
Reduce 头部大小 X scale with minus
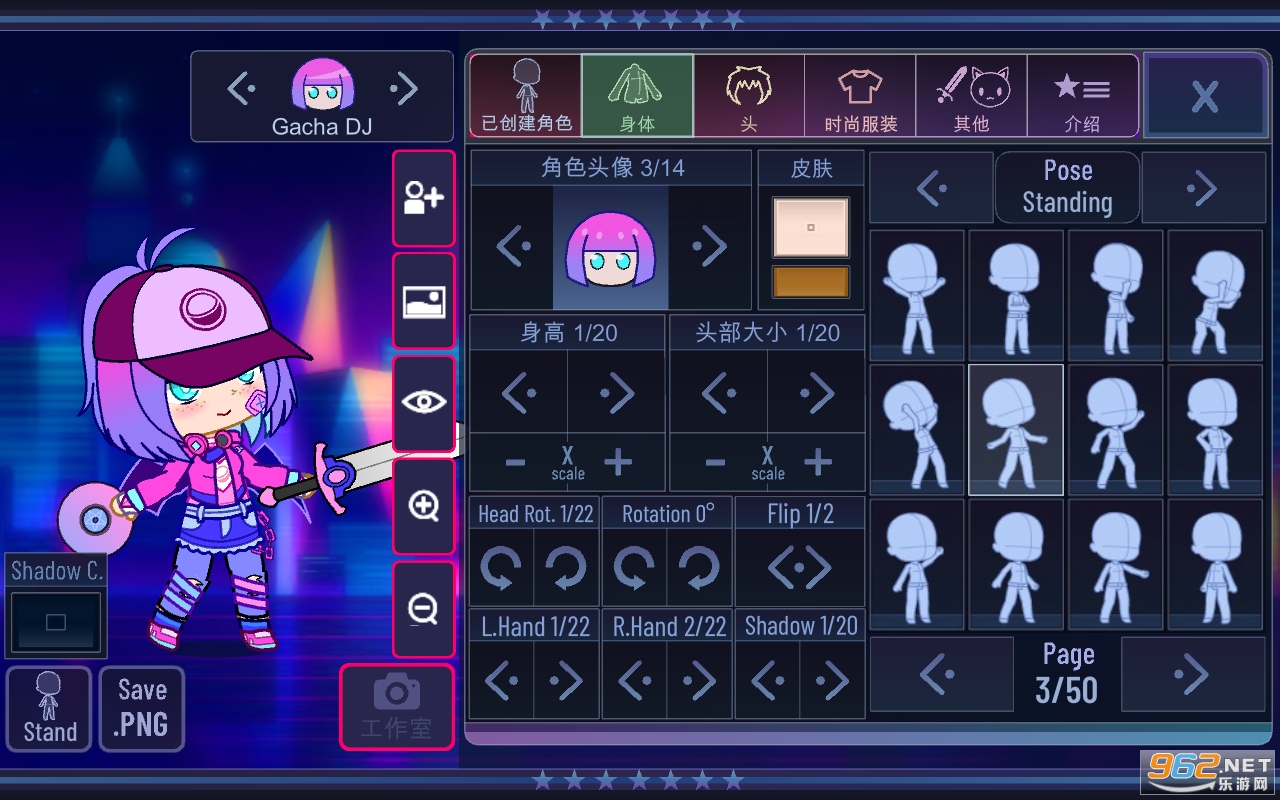716,462
